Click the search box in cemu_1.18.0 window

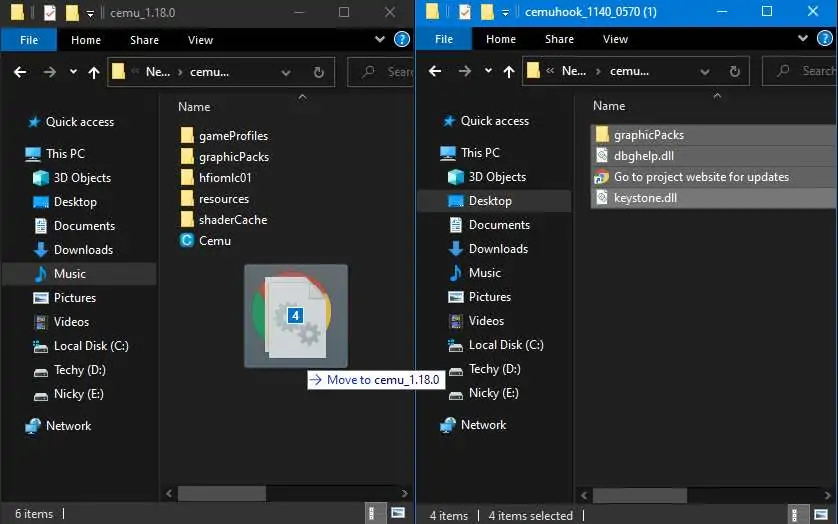coord(381,72)
